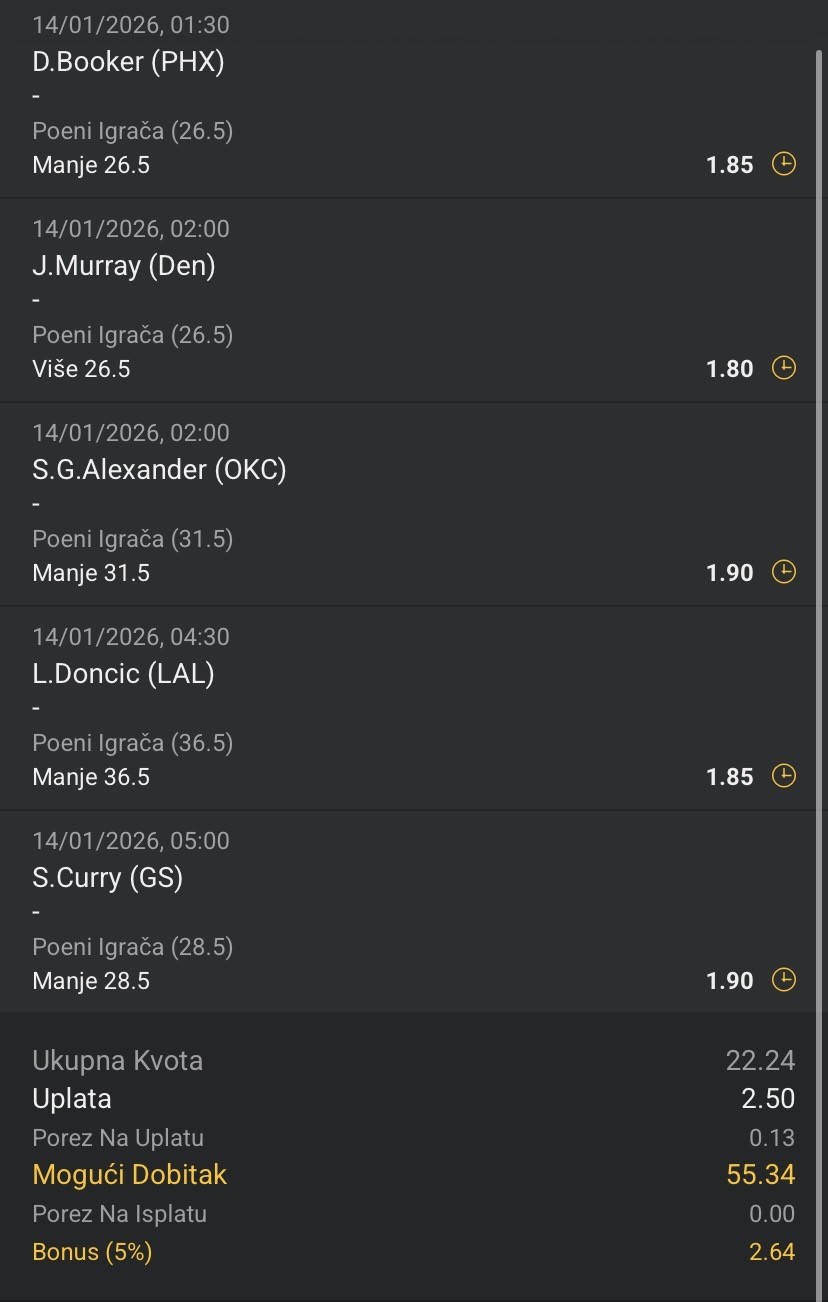The height and width of the screenshot is (1302, 828).
Task: Click the clock icon next to S.Curry
Action: point(784,980)
